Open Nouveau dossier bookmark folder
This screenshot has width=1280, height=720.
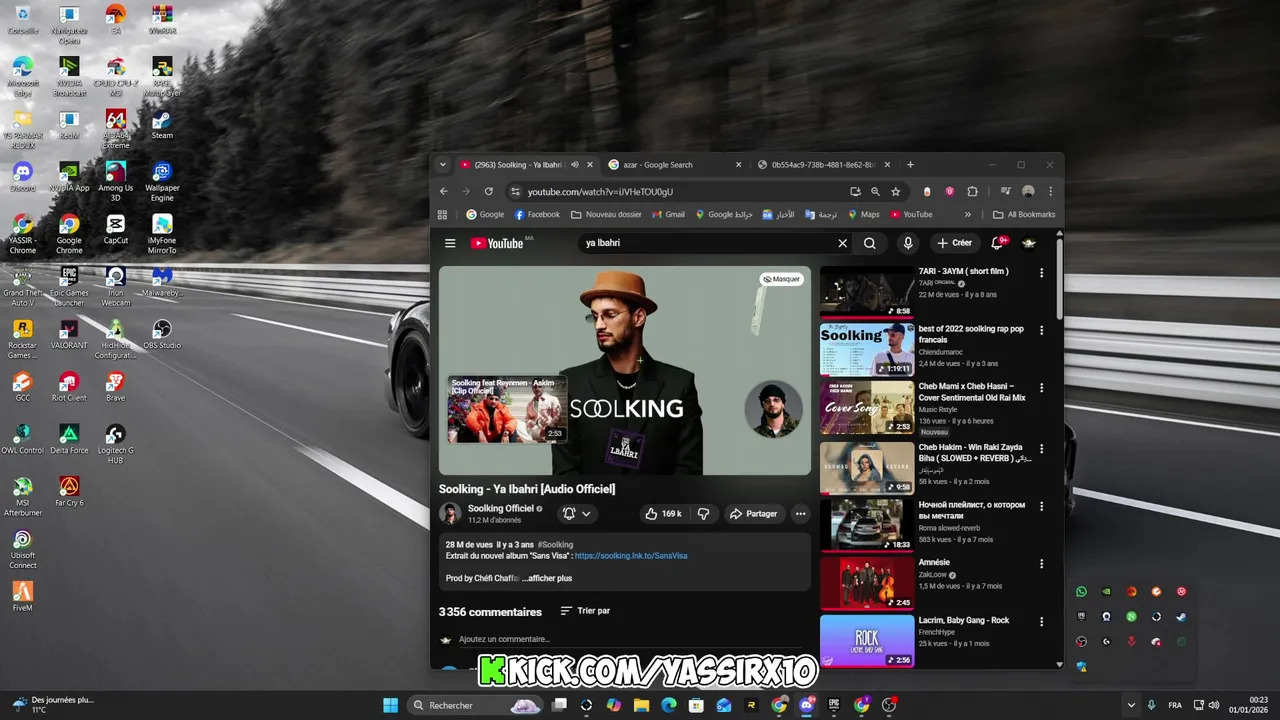606,214
